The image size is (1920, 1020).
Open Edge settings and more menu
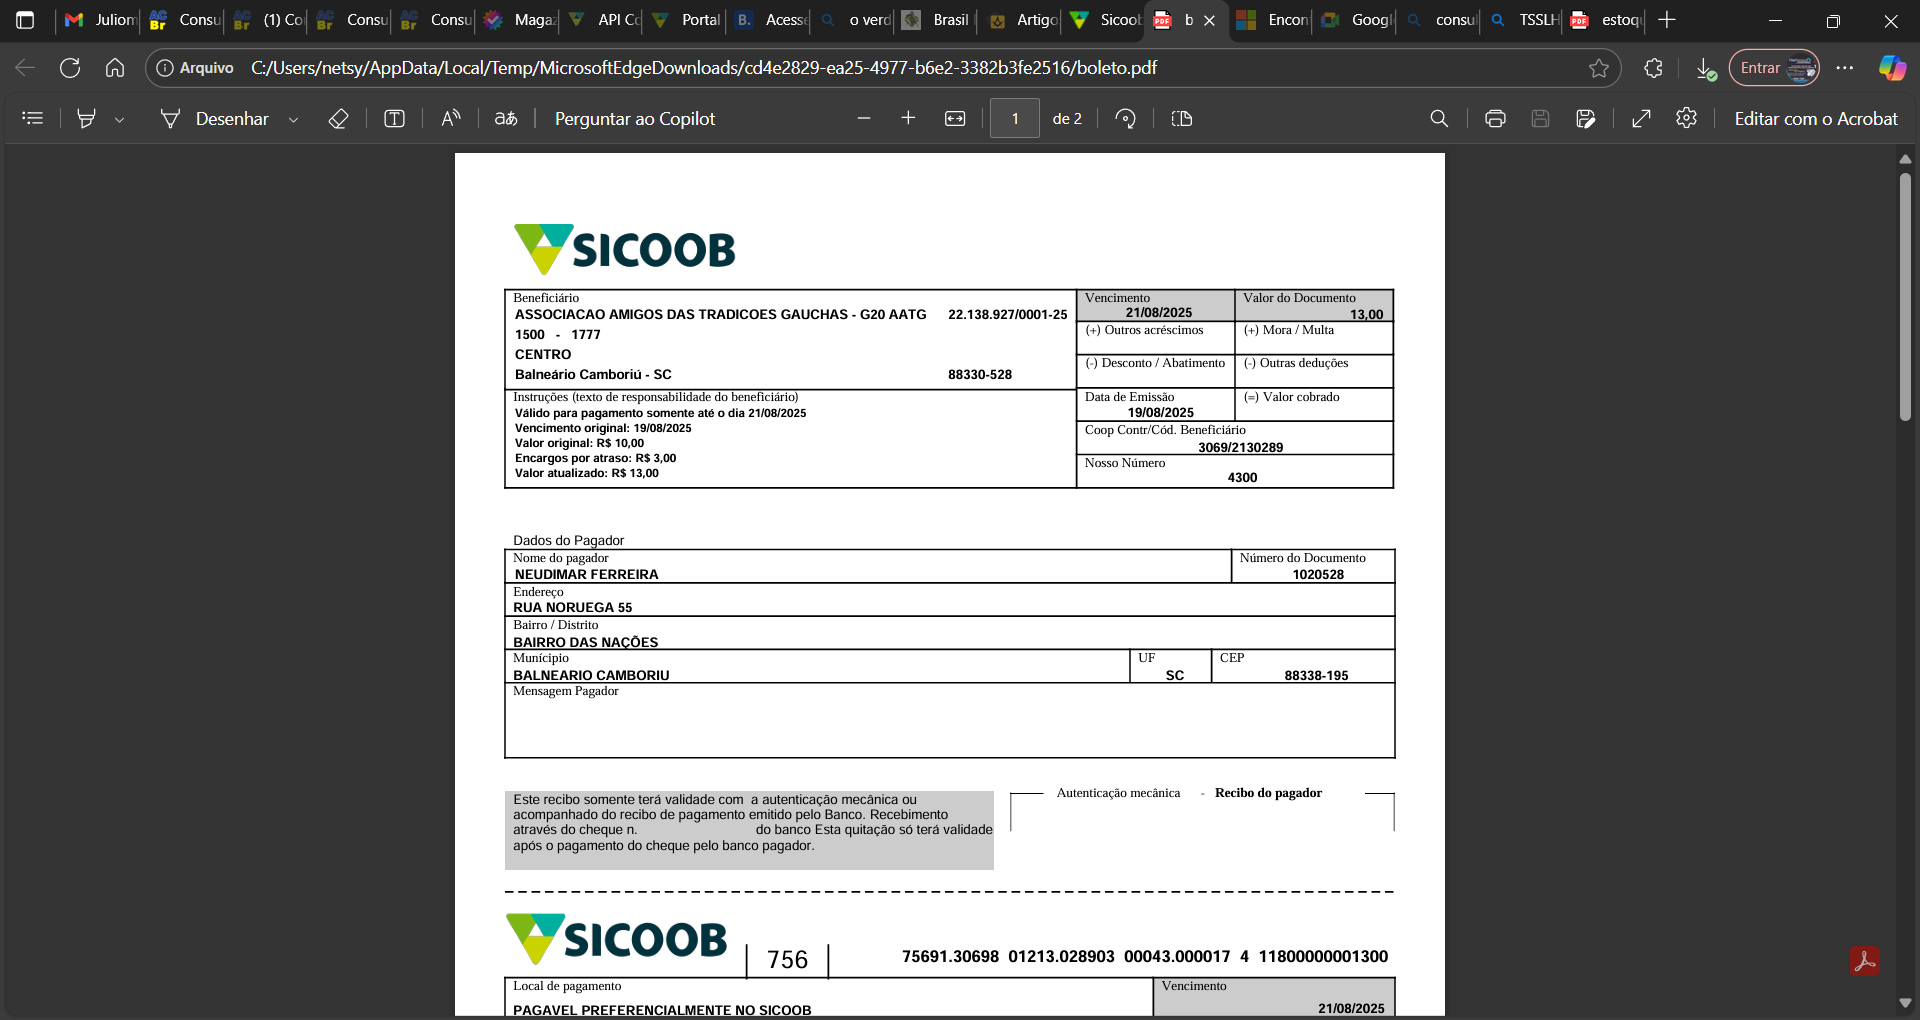tap(1845, 68)
